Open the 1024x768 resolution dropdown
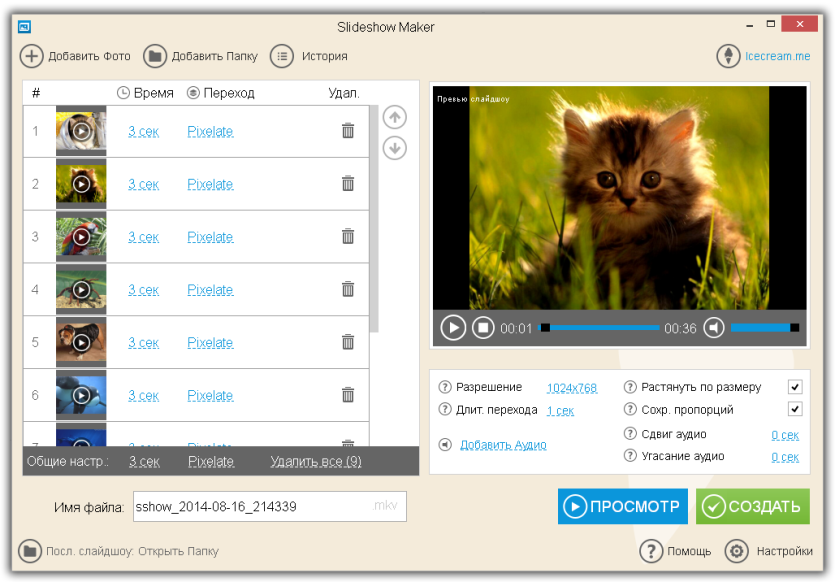 pos(572,388)
